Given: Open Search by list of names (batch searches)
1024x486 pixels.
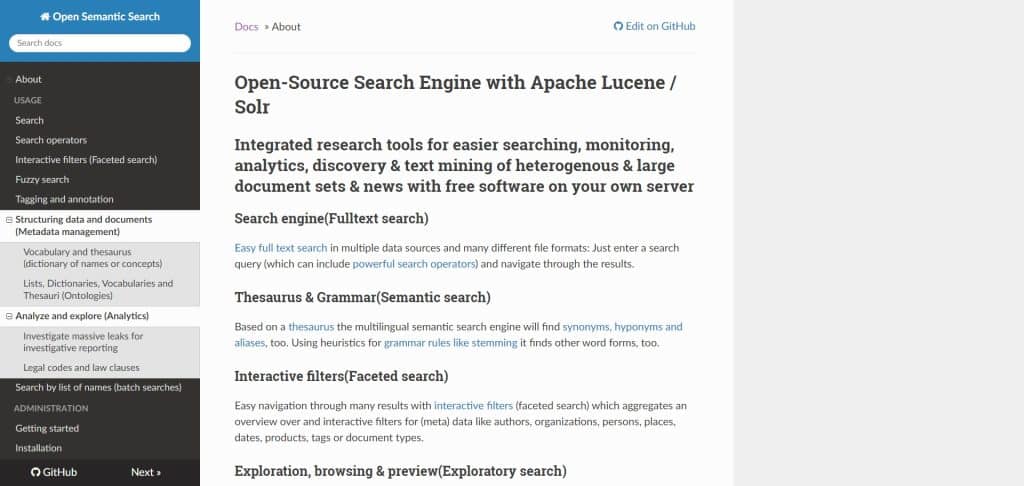Looking at the screenshot, I should pyautogui.click(x=98, y=388).
